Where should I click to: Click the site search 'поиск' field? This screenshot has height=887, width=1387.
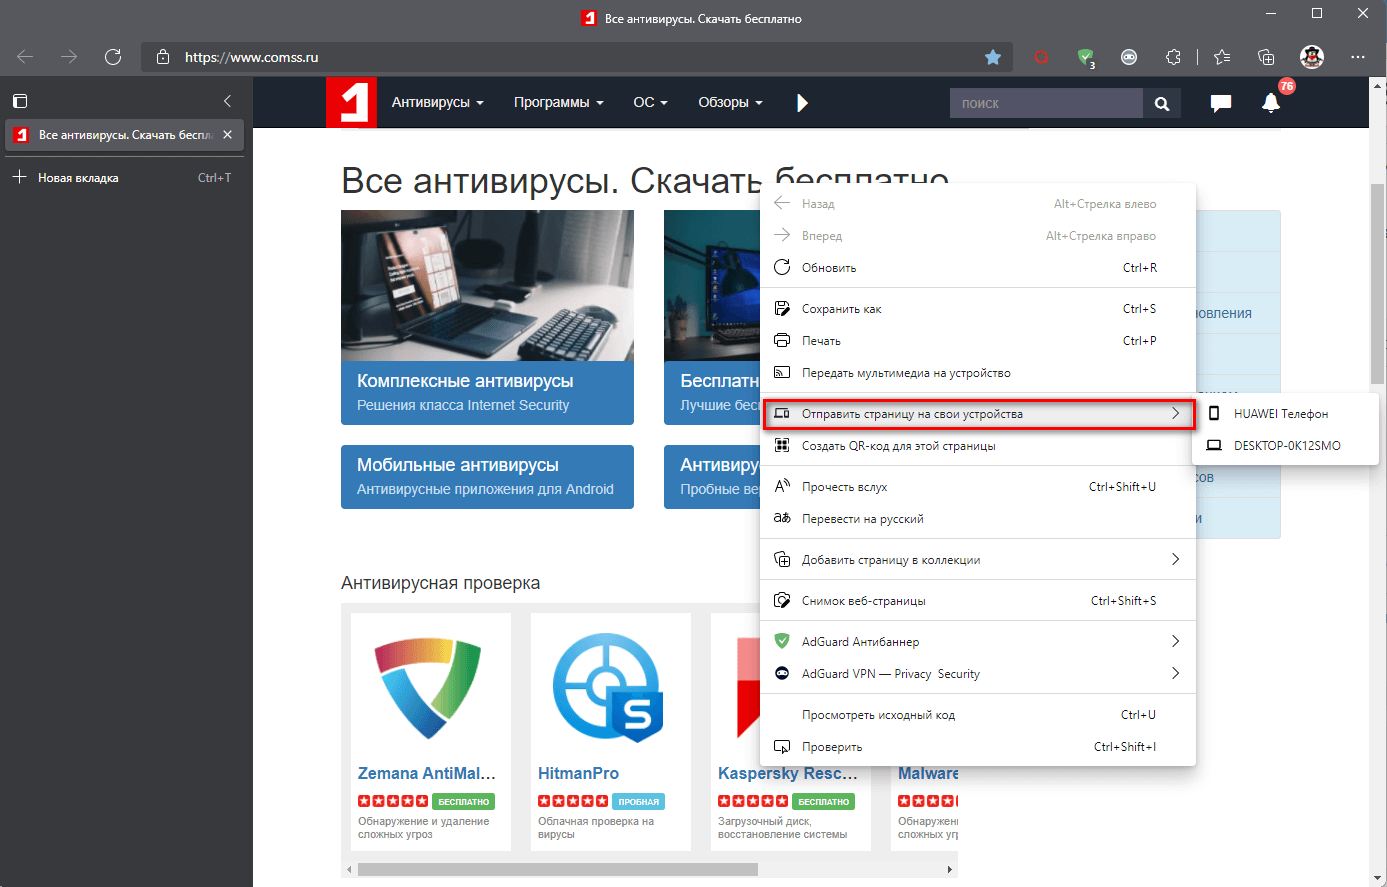click(1046, 103)
